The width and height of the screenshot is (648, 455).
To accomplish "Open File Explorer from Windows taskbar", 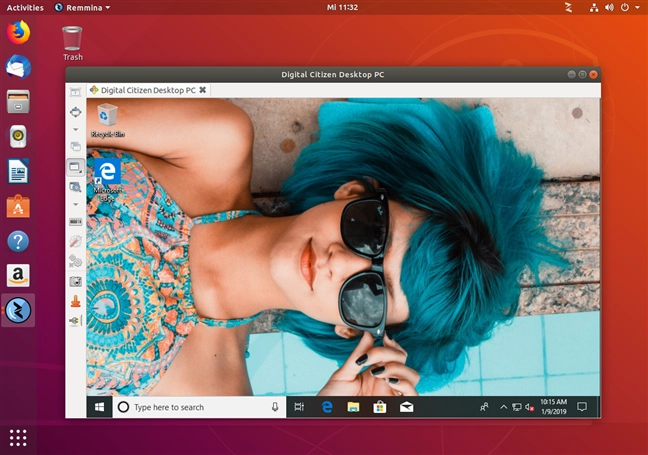I will pyautogui.click(x=353, y=407).
